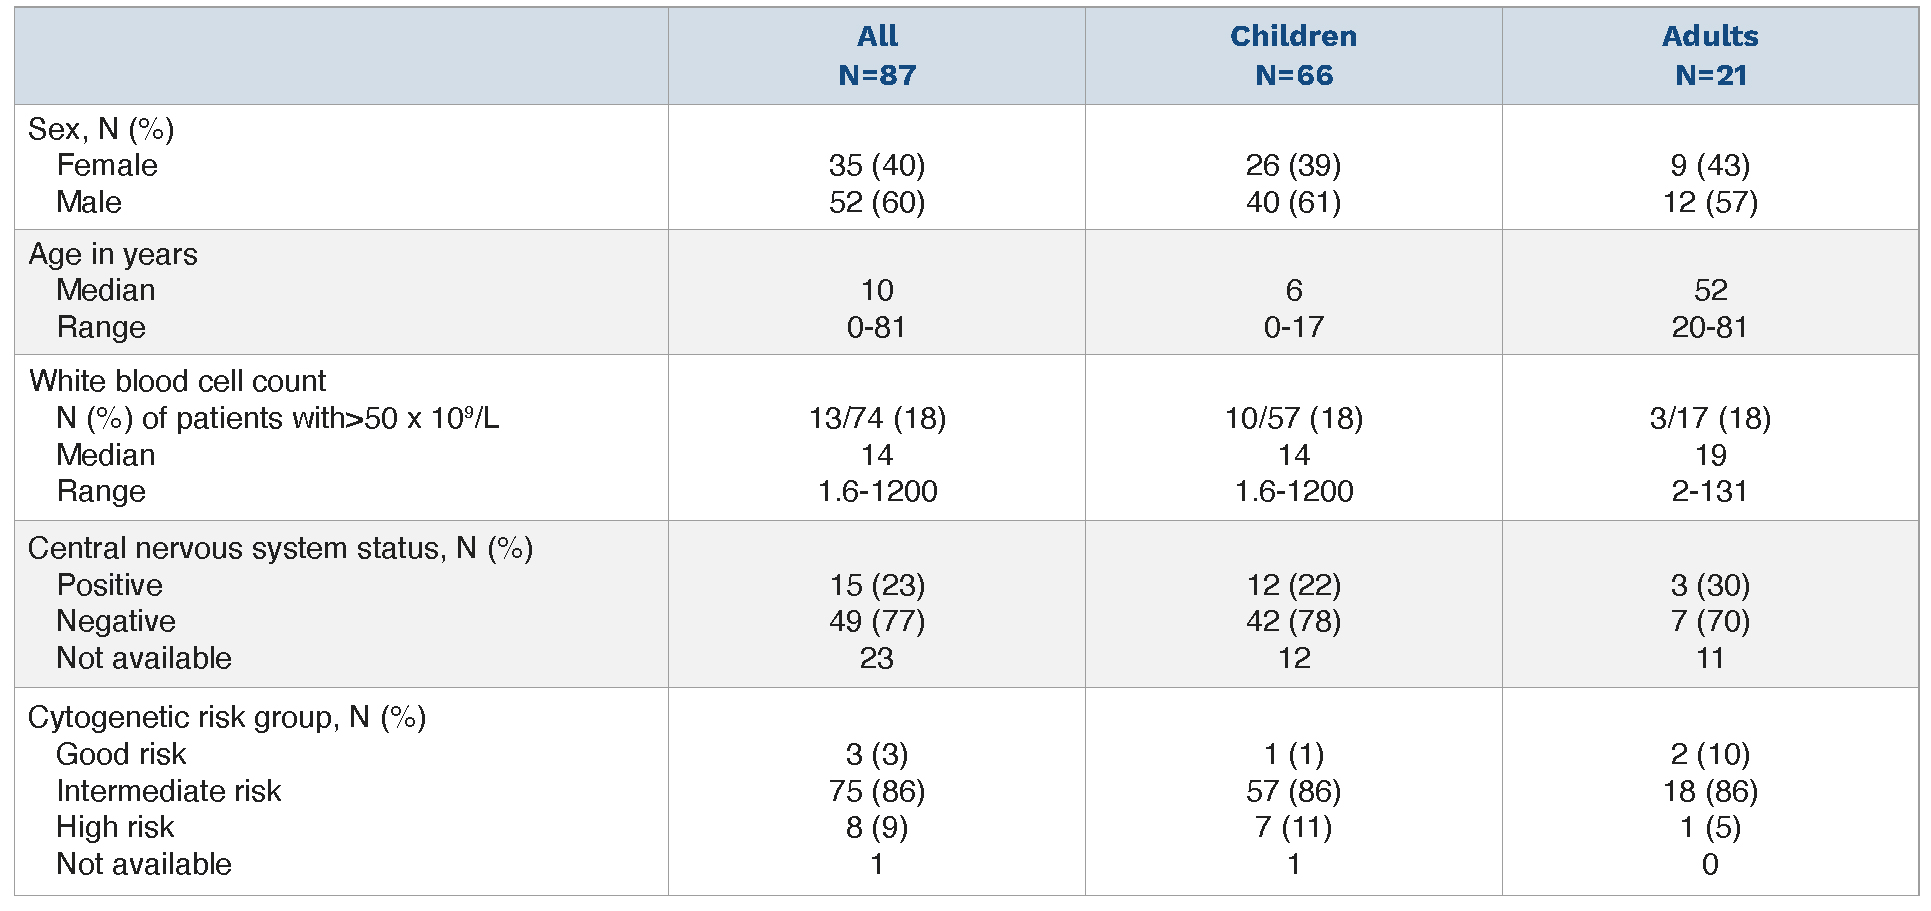
Task: Click the 'White blood cell count' label
Action: pos(177,381)
